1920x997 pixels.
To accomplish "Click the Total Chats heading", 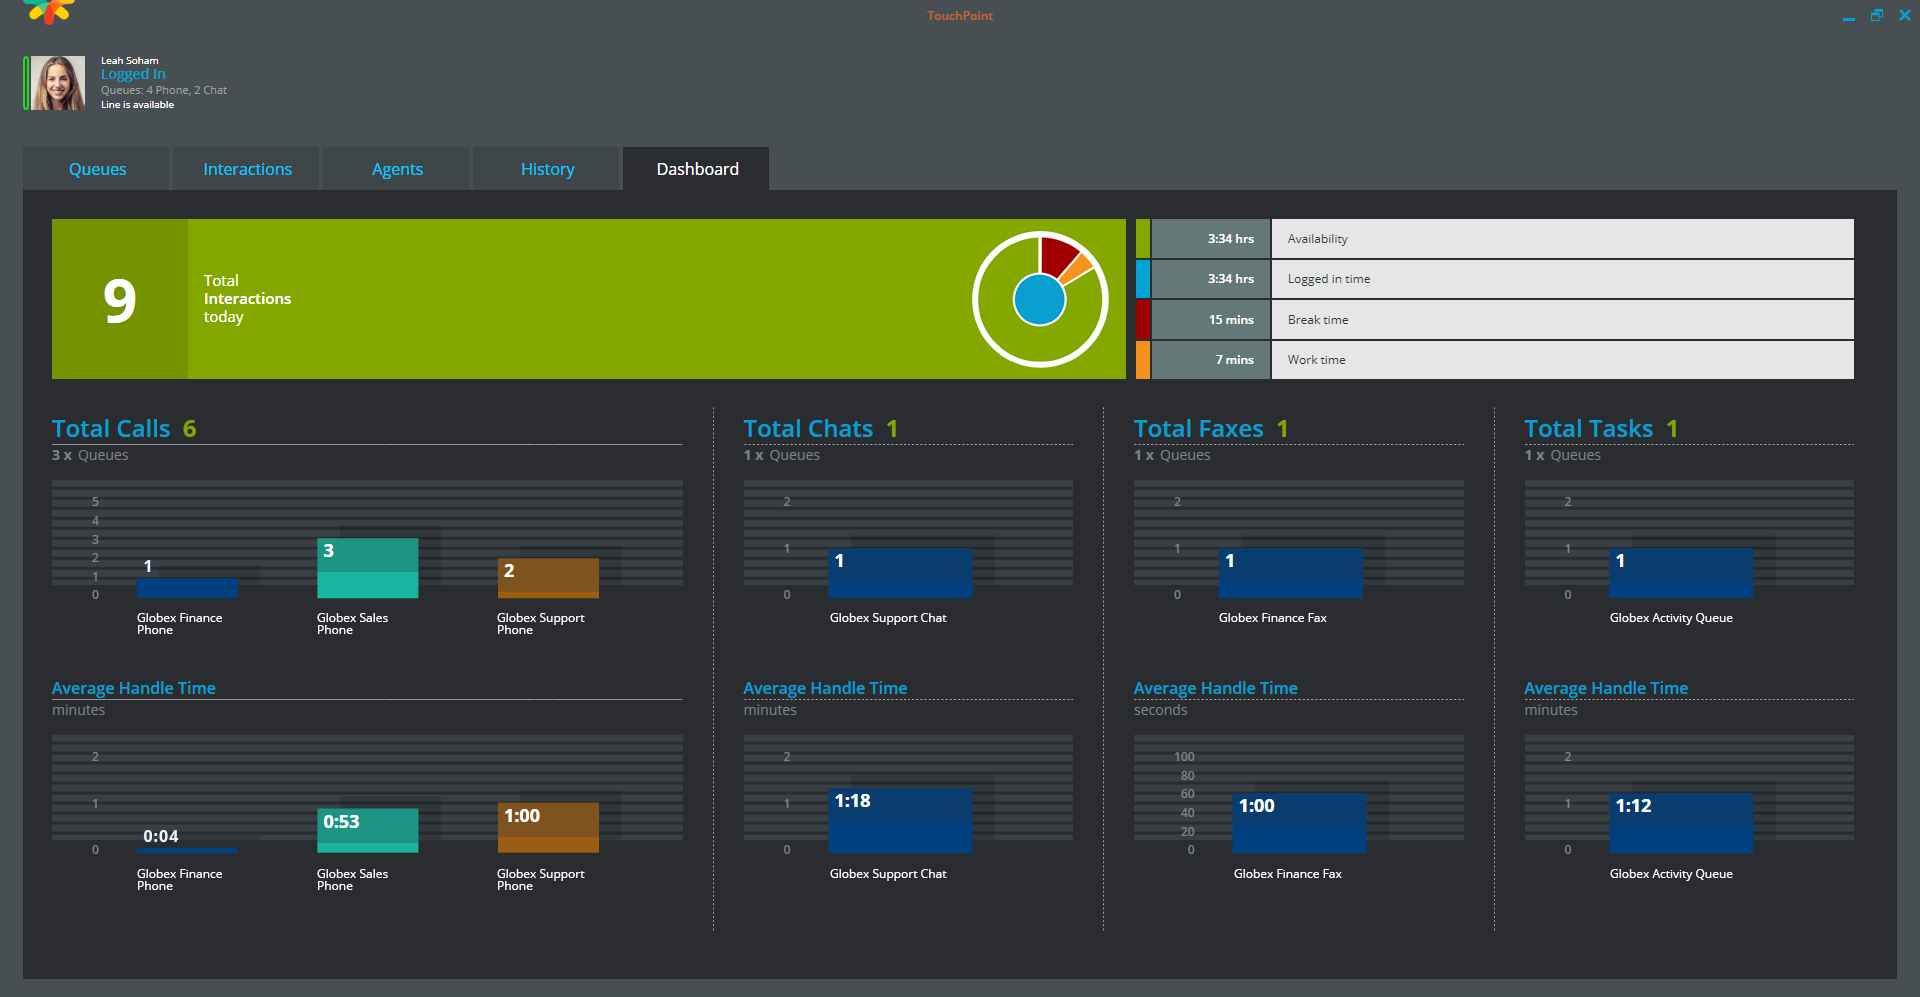I will 808,429.
